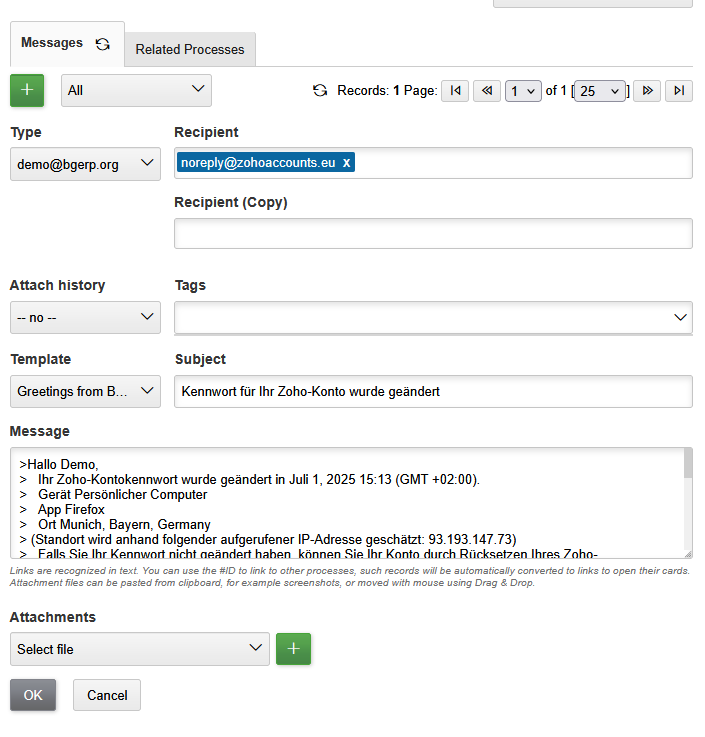Open the Attach history dropdown

tap(85, 317)
